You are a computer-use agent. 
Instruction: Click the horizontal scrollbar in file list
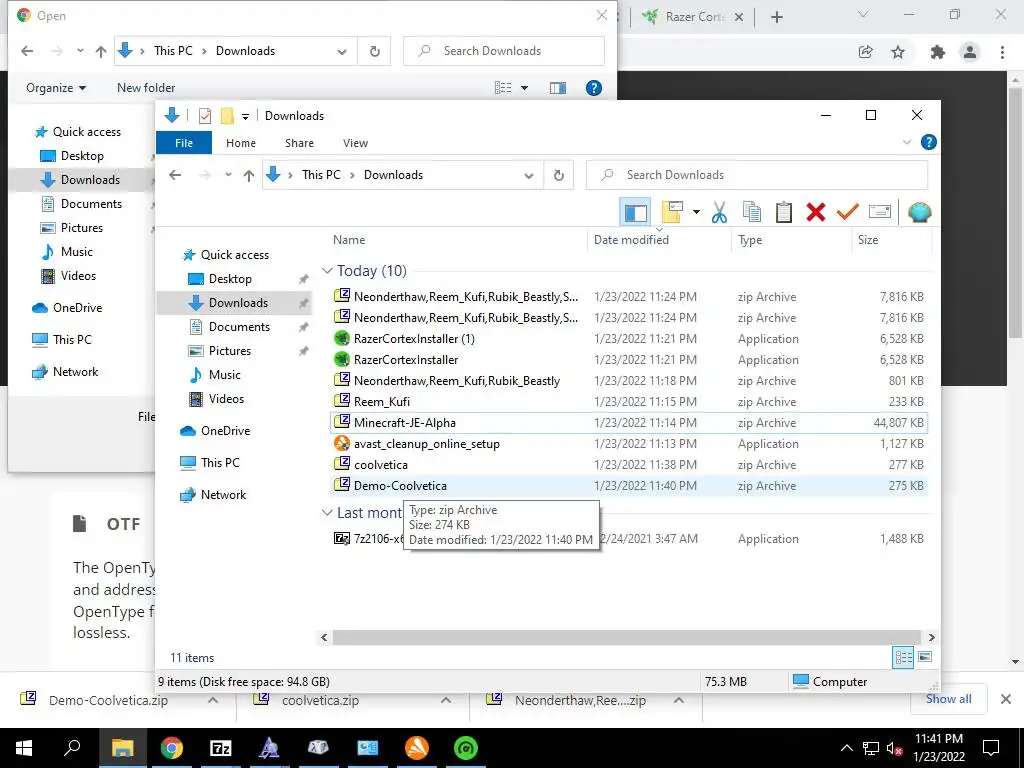point(627,637)
